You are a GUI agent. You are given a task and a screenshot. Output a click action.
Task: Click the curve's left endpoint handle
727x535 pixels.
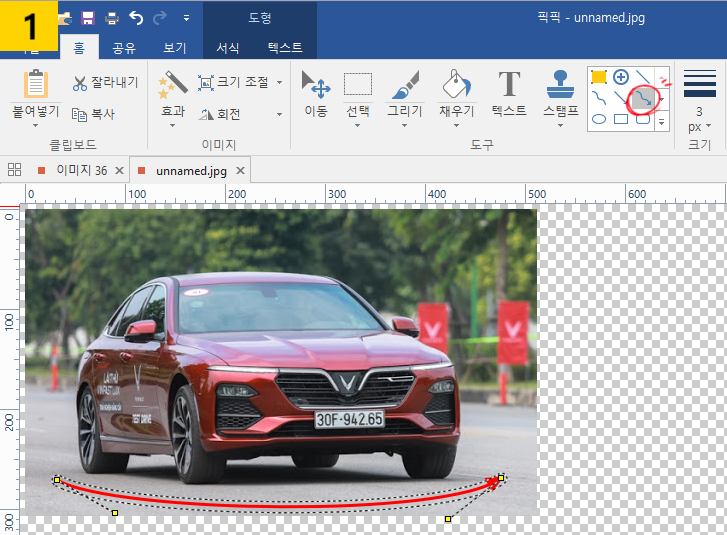[57, 480]
